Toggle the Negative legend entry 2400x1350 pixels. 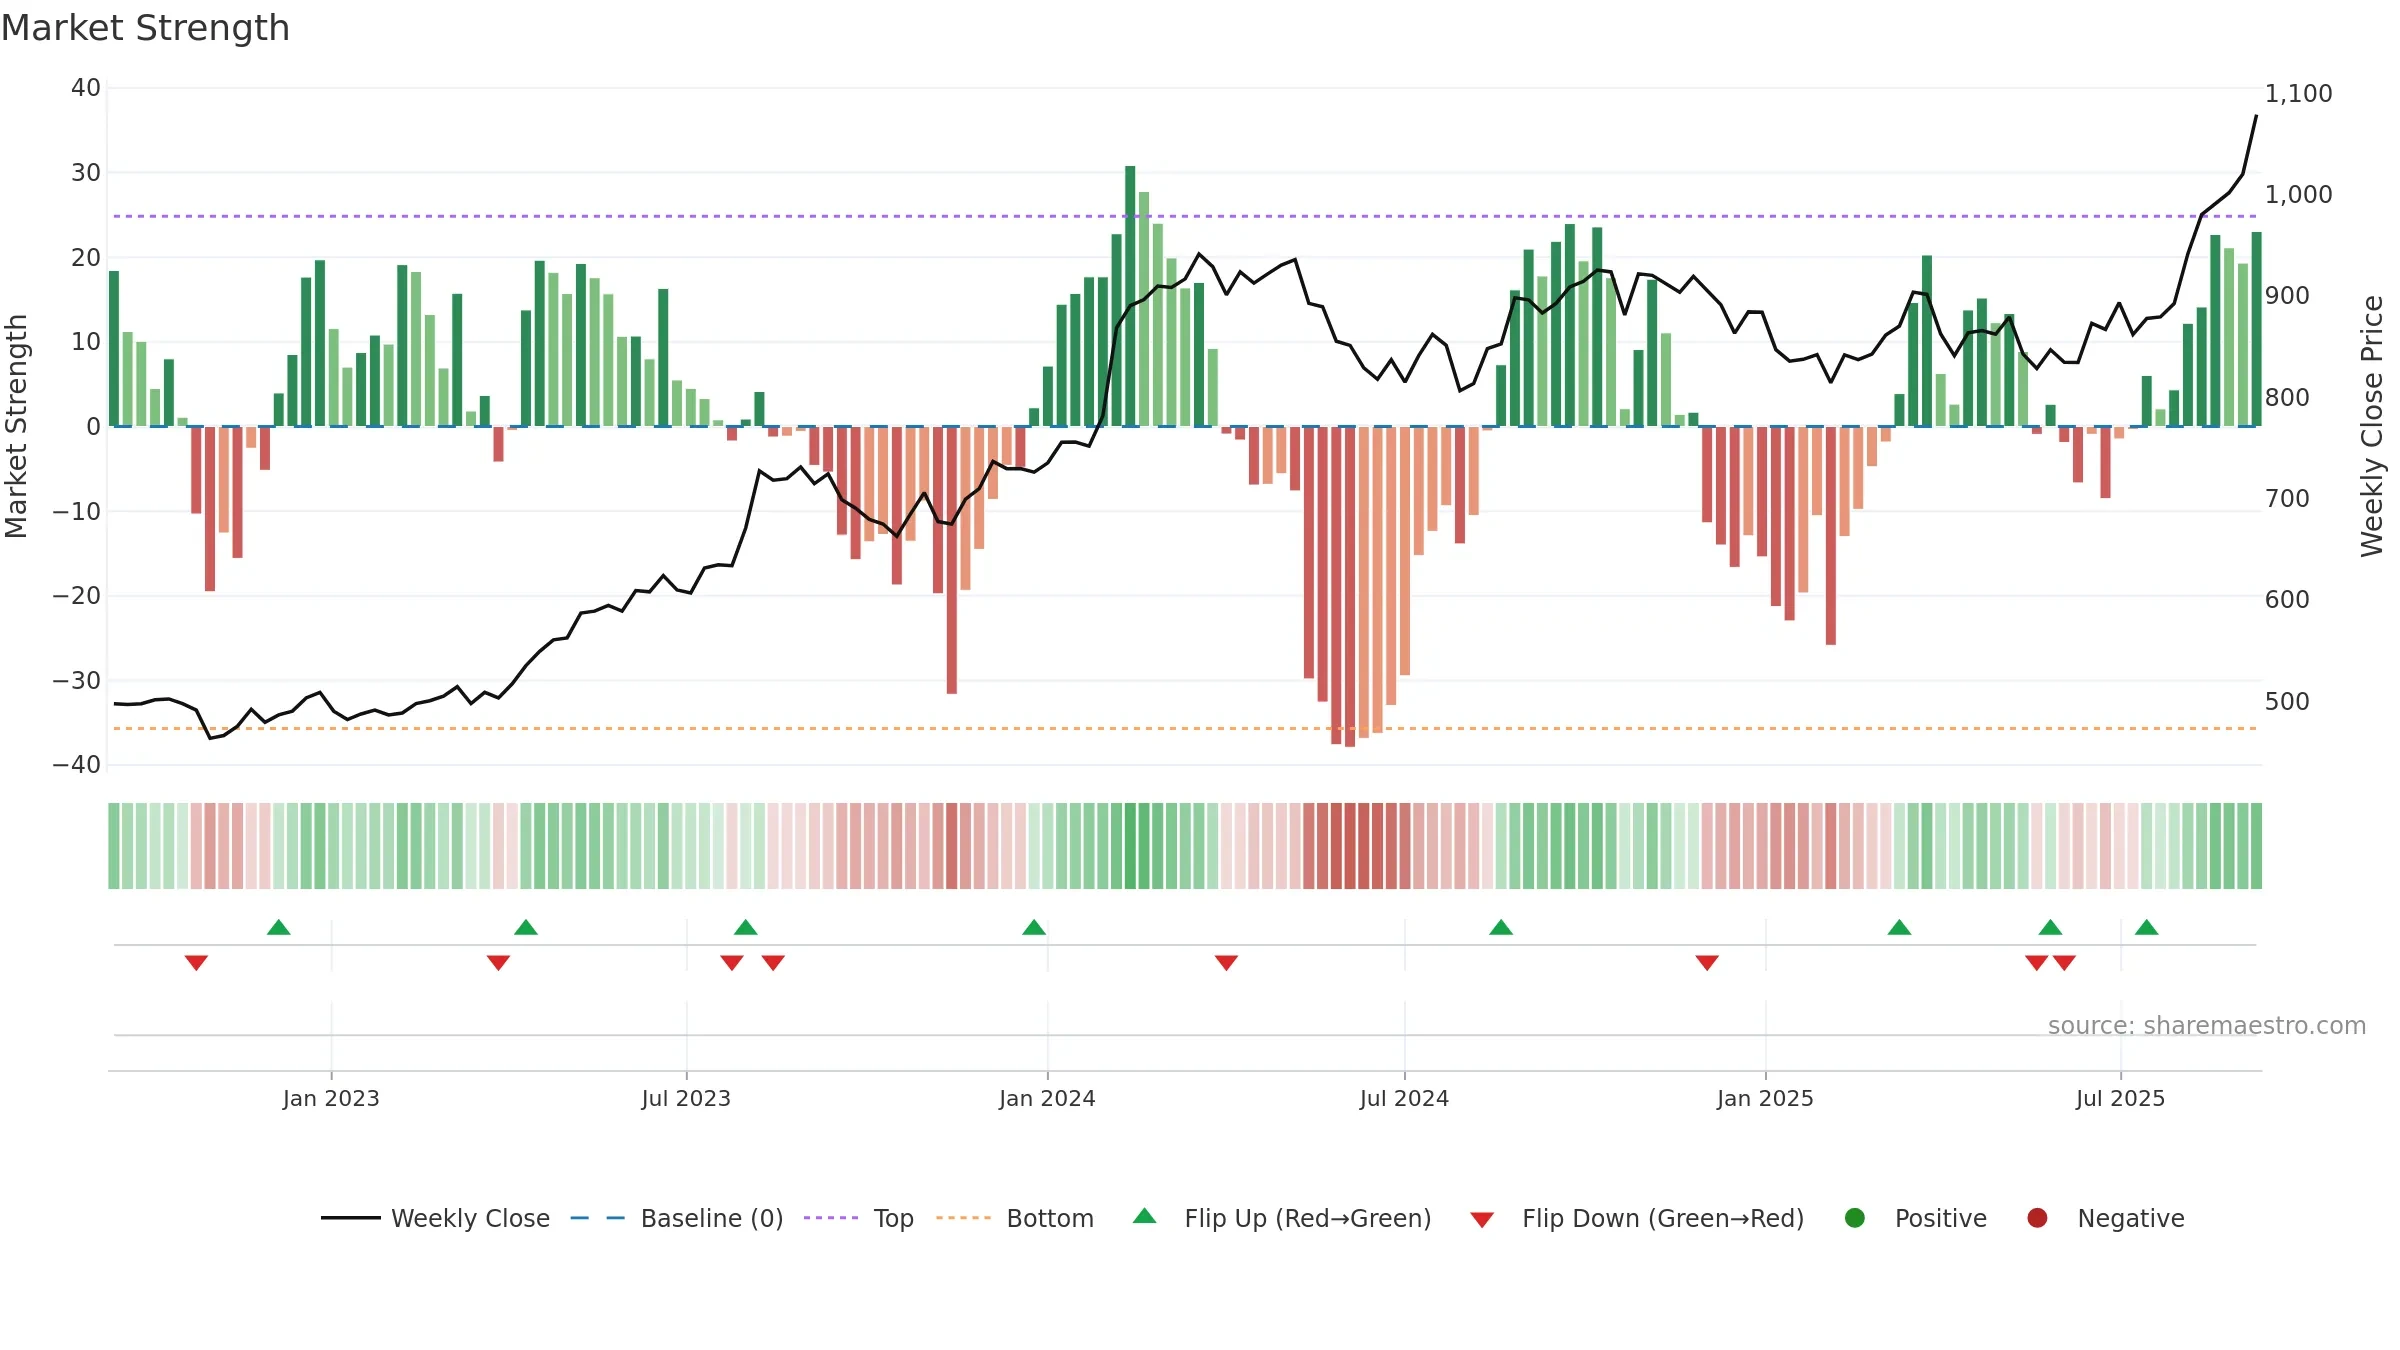pos(2105,1218)
